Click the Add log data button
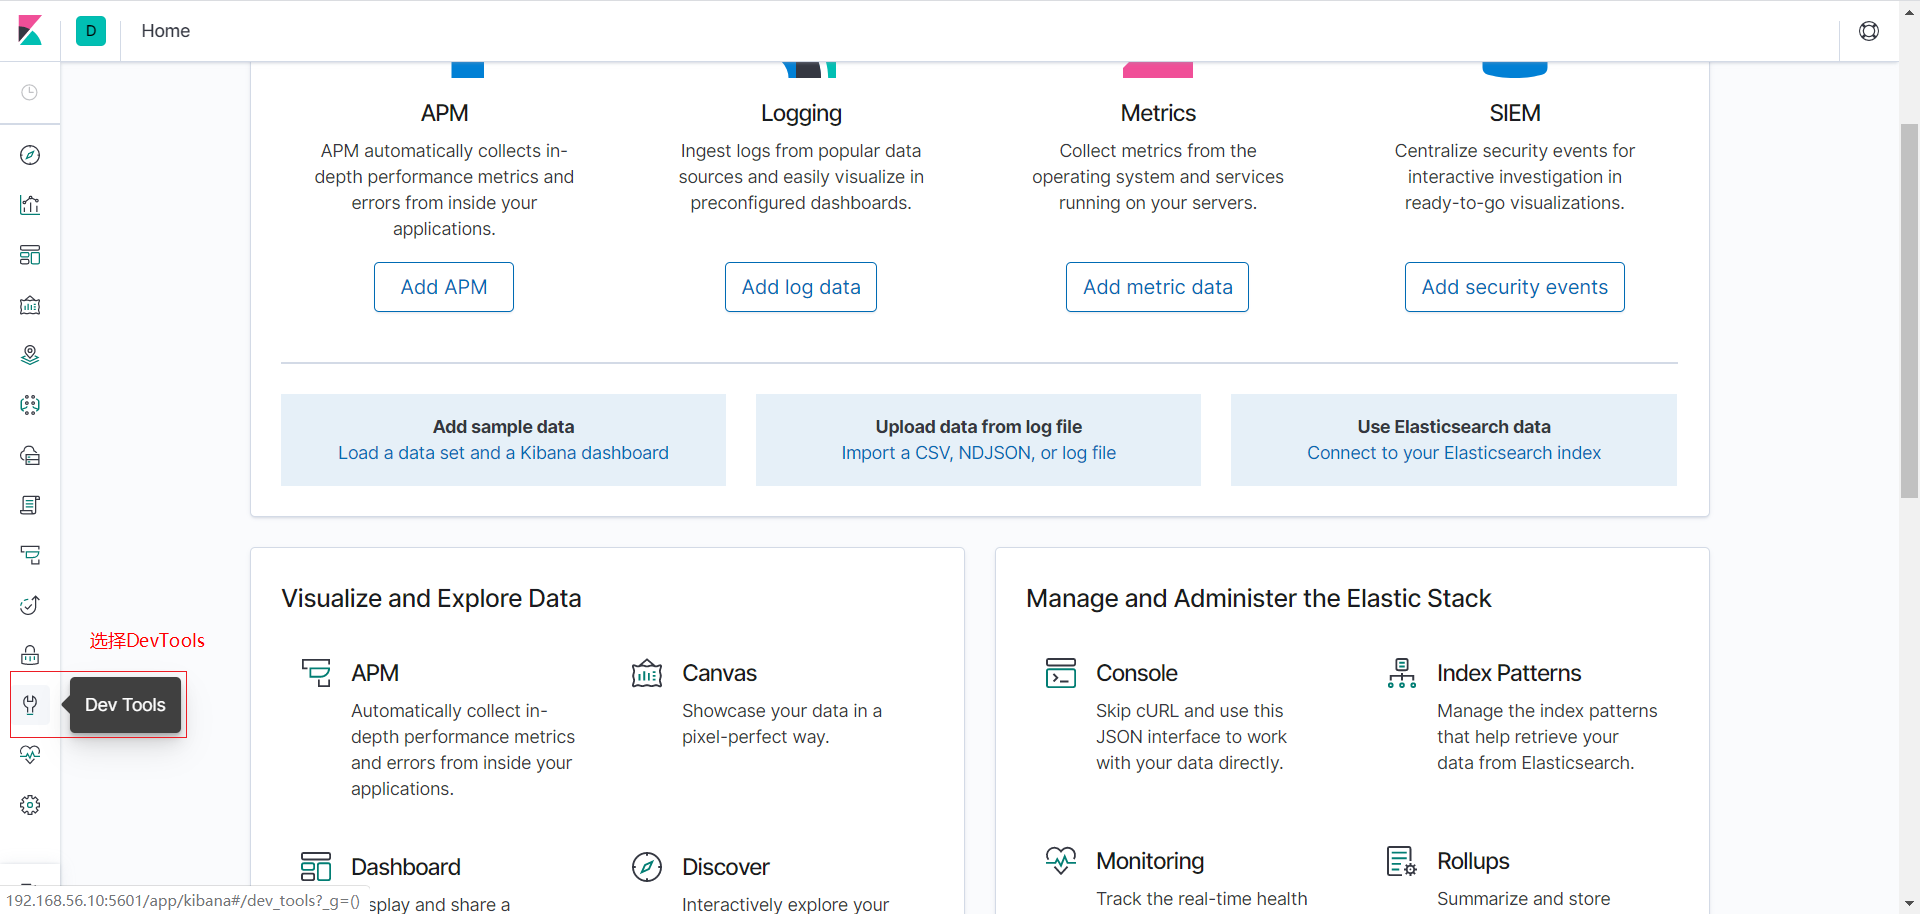The height and width of the screenshot is (914, 1920). (x=801, y=287)
